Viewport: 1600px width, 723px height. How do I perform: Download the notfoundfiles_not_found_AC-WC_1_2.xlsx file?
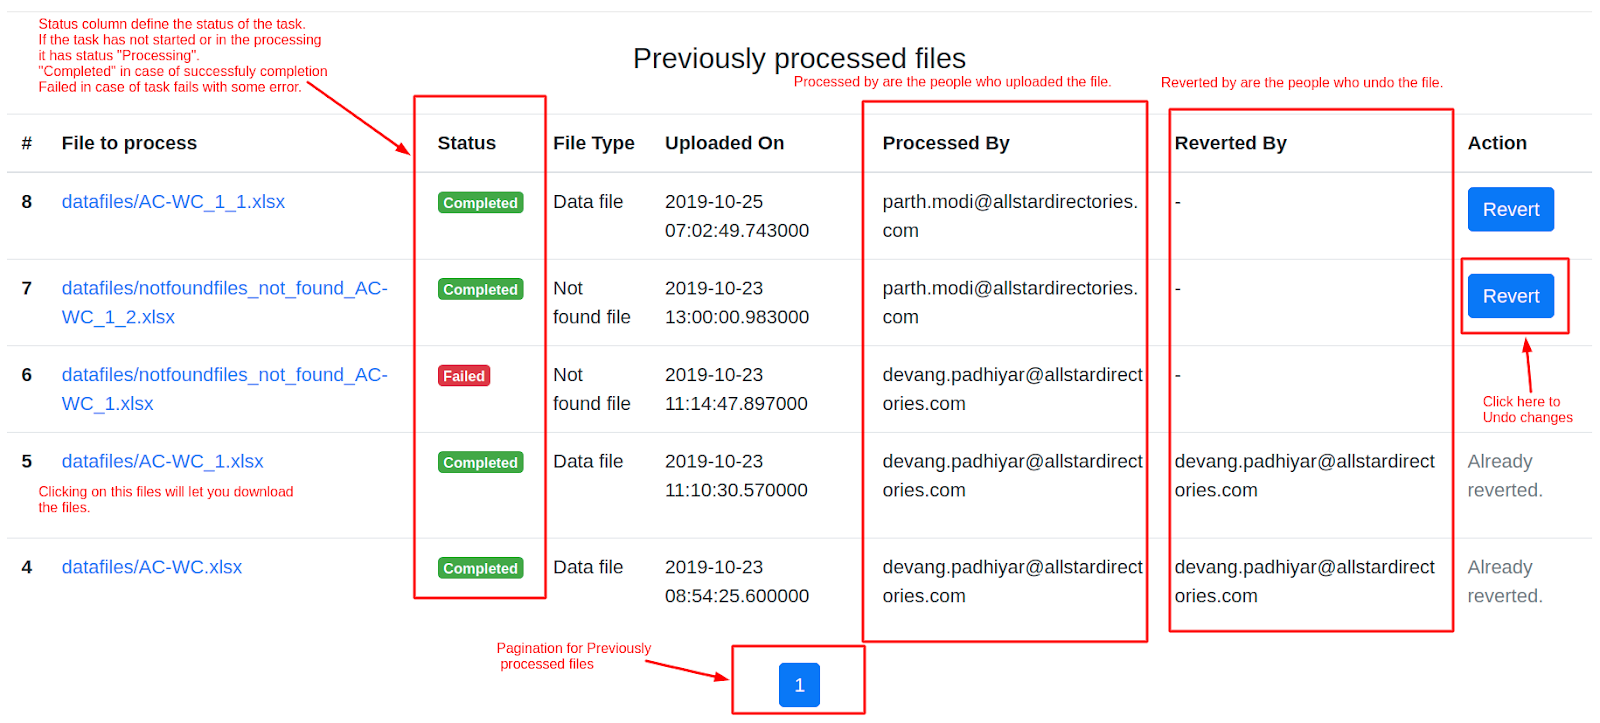click(224, 289)
